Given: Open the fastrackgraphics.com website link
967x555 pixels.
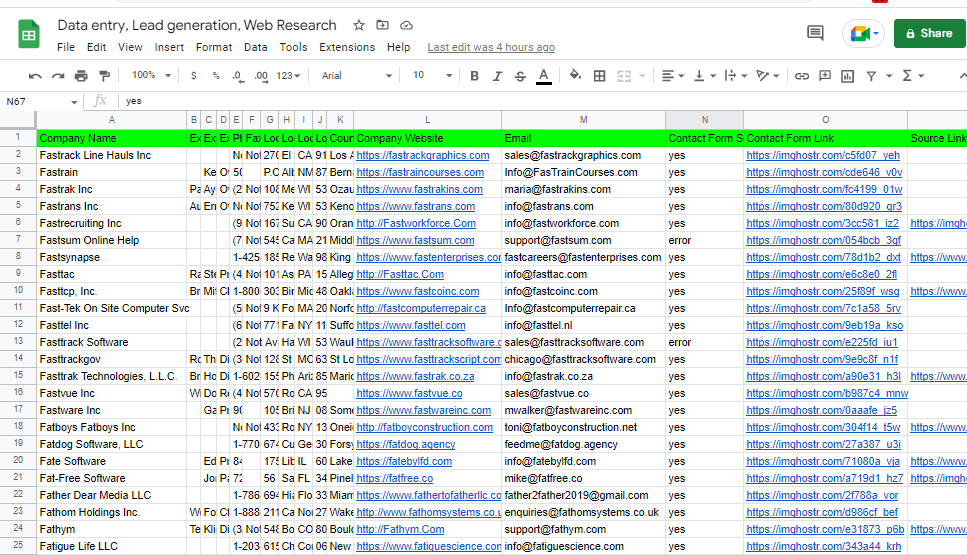Looking at the screenshot, I should 422,156.
